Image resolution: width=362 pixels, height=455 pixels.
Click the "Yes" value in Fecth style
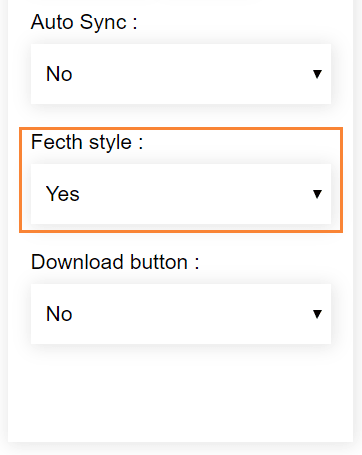click(63, 194)
